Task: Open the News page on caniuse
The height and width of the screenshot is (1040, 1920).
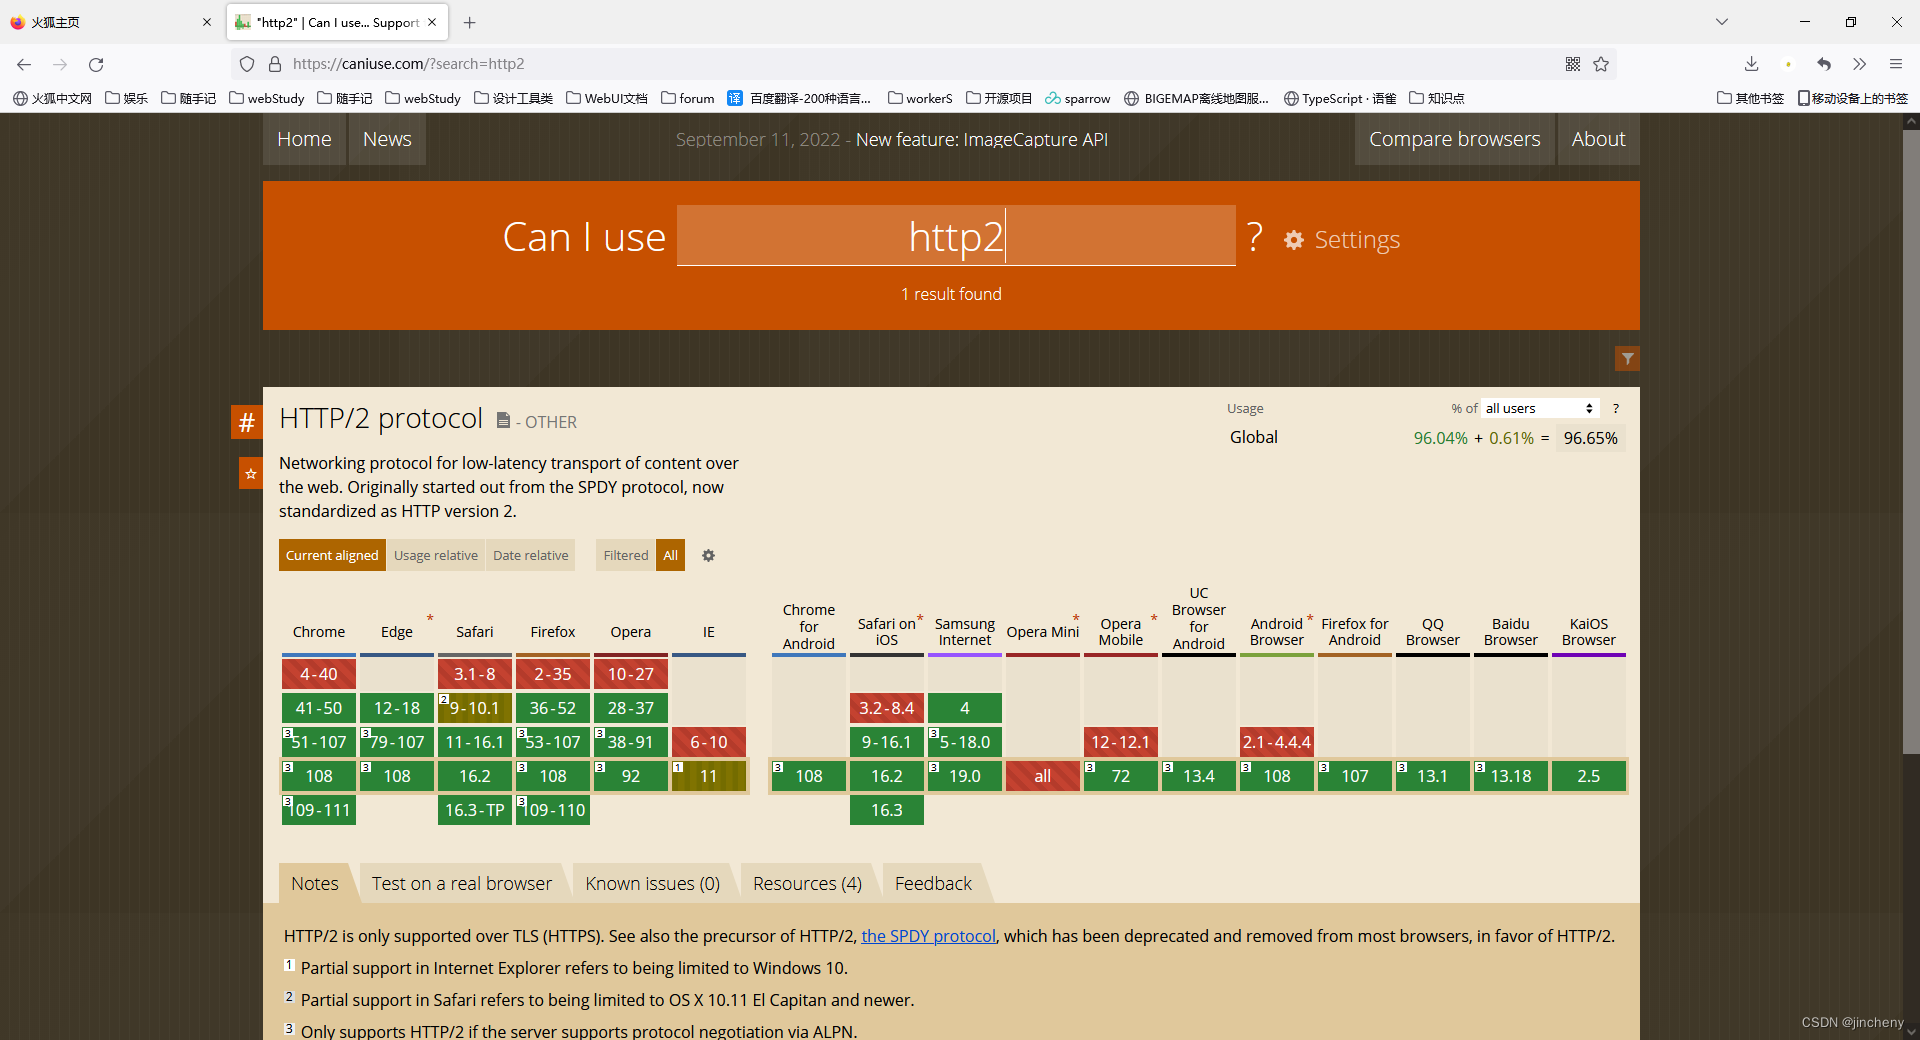Action: pyautogui.click(x=386, y=139)
